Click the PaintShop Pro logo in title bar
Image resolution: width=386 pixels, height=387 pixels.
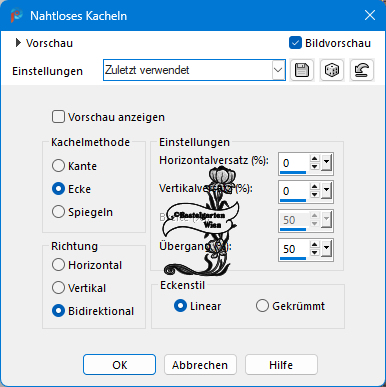tap(16, 15)
